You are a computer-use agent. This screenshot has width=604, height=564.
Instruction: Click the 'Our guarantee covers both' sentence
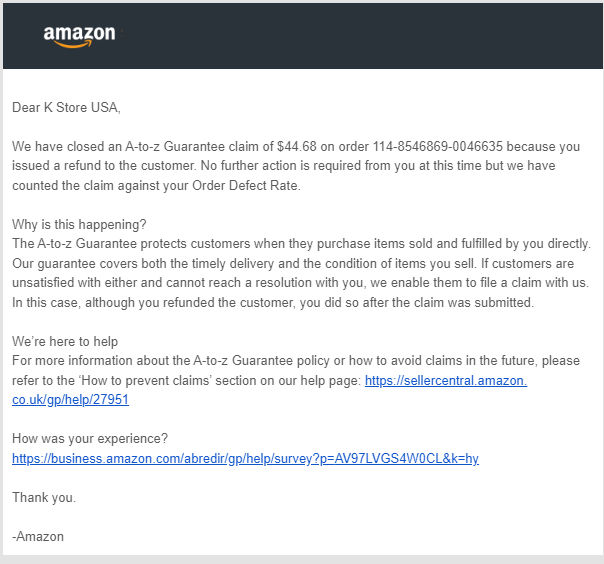pos(245,264)
